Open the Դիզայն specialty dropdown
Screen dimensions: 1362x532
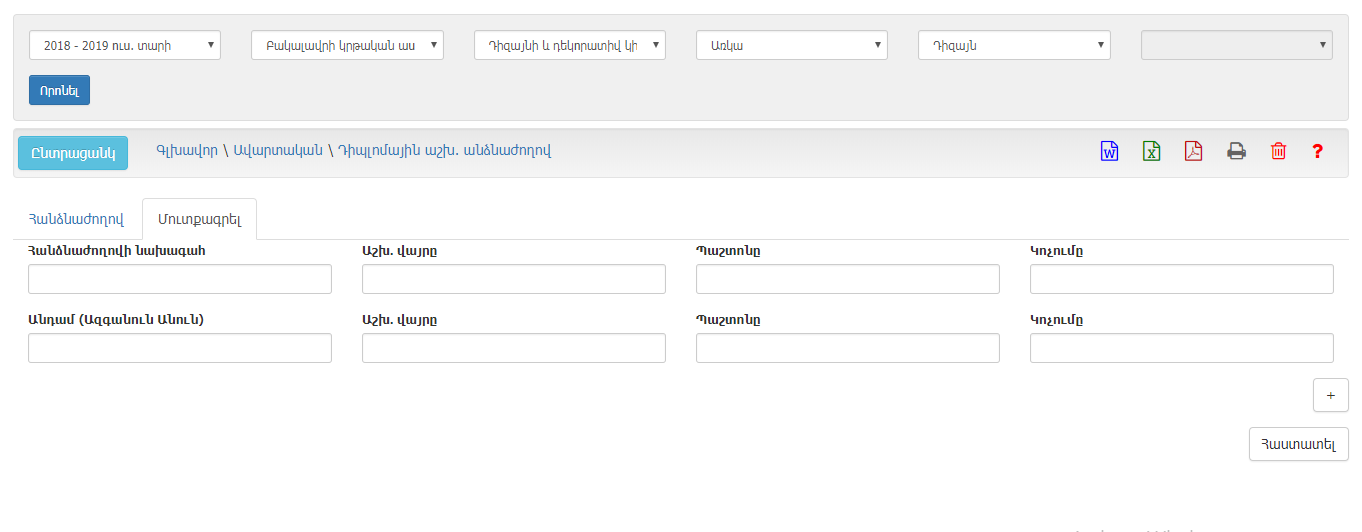point(1013,45)
